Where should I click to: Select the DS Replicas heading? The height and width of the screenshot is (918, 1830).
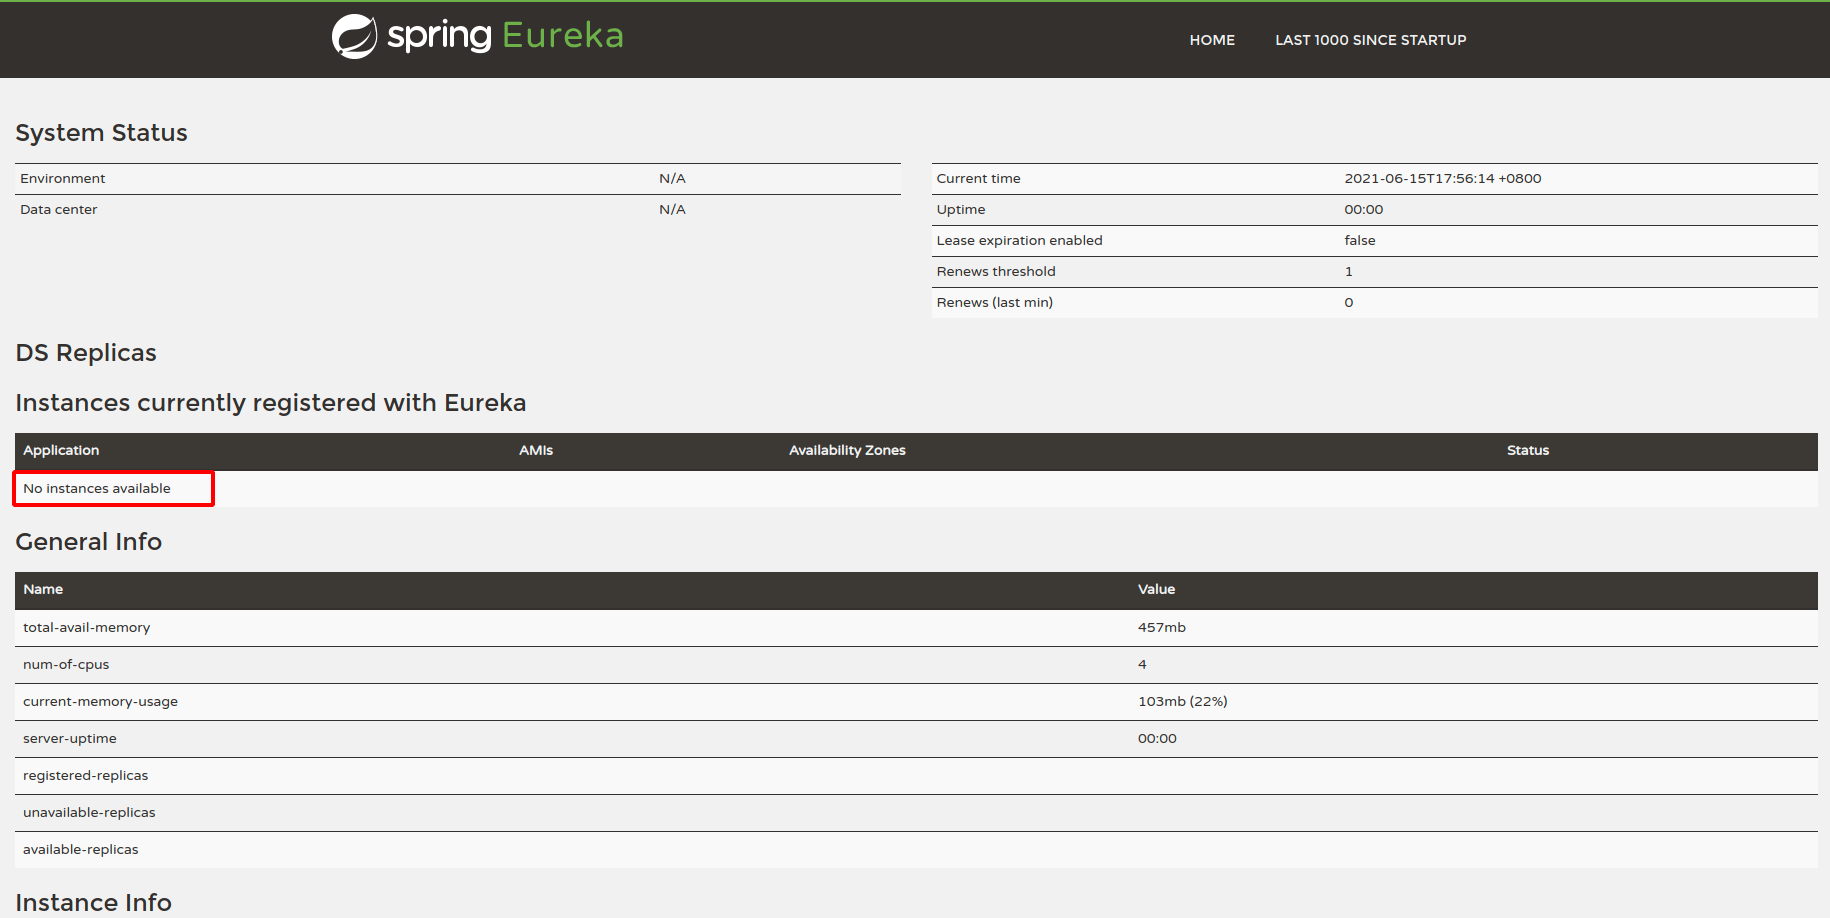click(x=86, y=353)
